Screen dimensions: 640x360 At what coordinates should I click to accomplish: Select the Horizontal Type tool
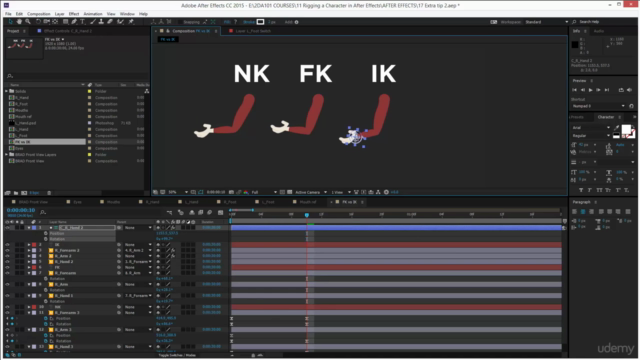point(83,22)
